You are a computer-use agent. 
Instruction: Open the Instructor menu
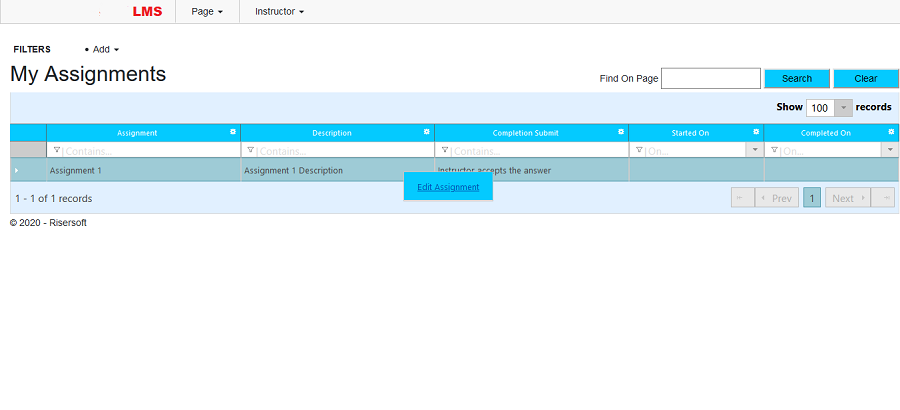(279, 12)
